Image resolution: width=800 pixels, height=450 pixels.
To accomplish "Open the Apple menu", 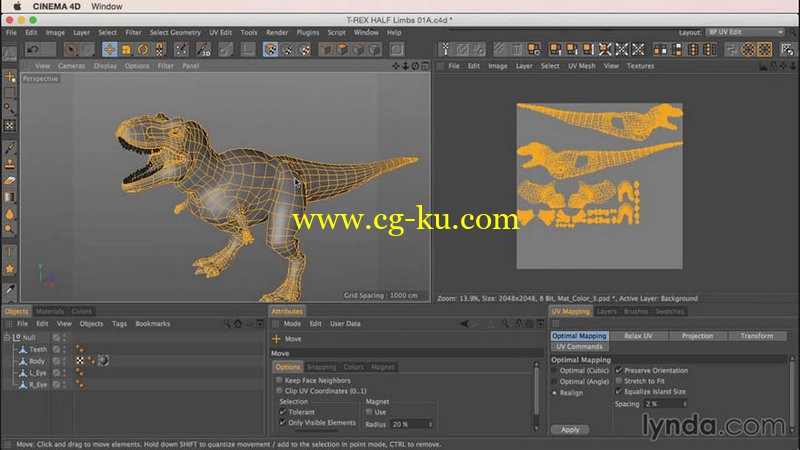I will (x=17, y=6).
